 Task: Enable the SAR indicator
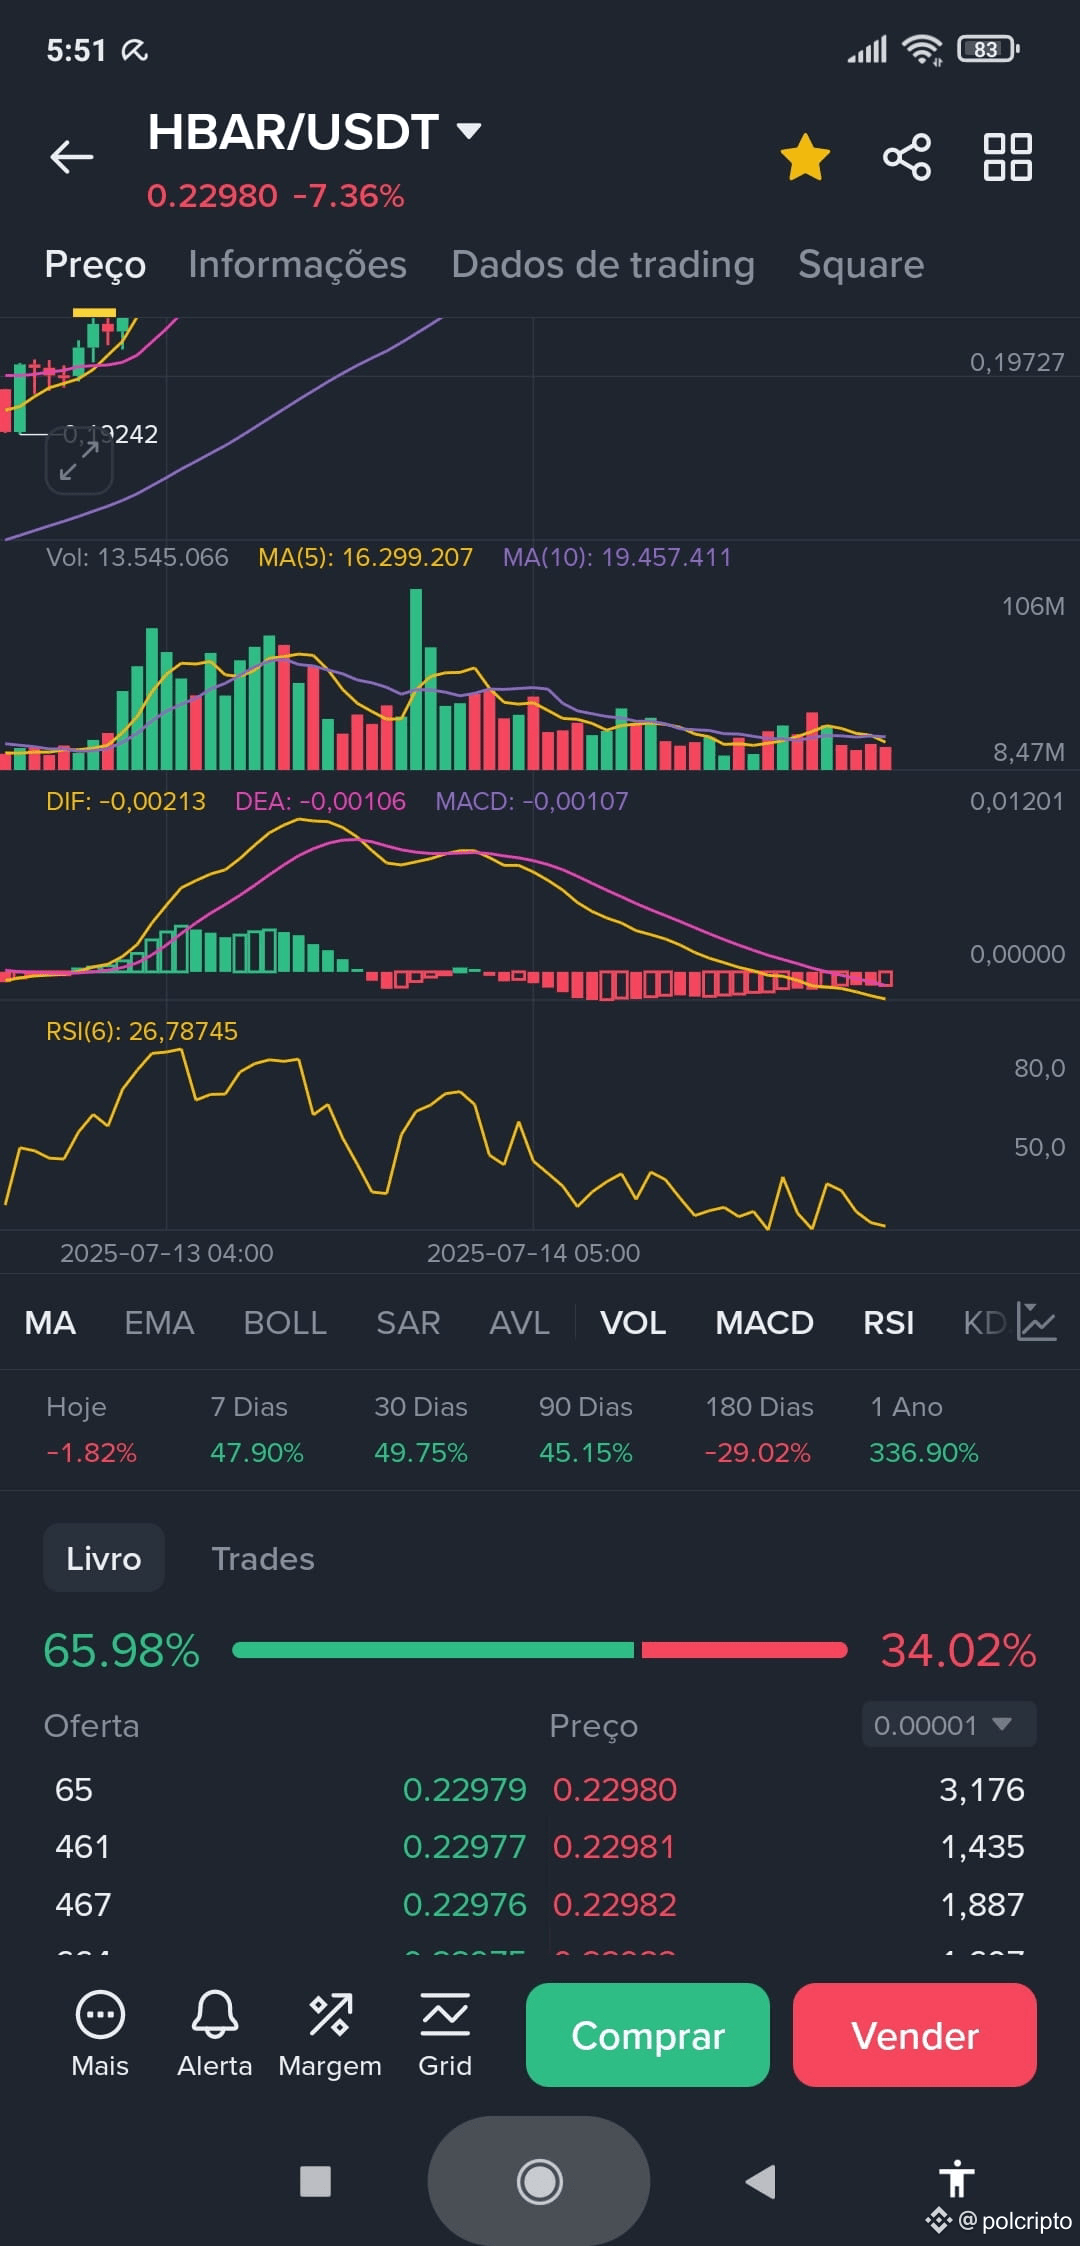408,1323
